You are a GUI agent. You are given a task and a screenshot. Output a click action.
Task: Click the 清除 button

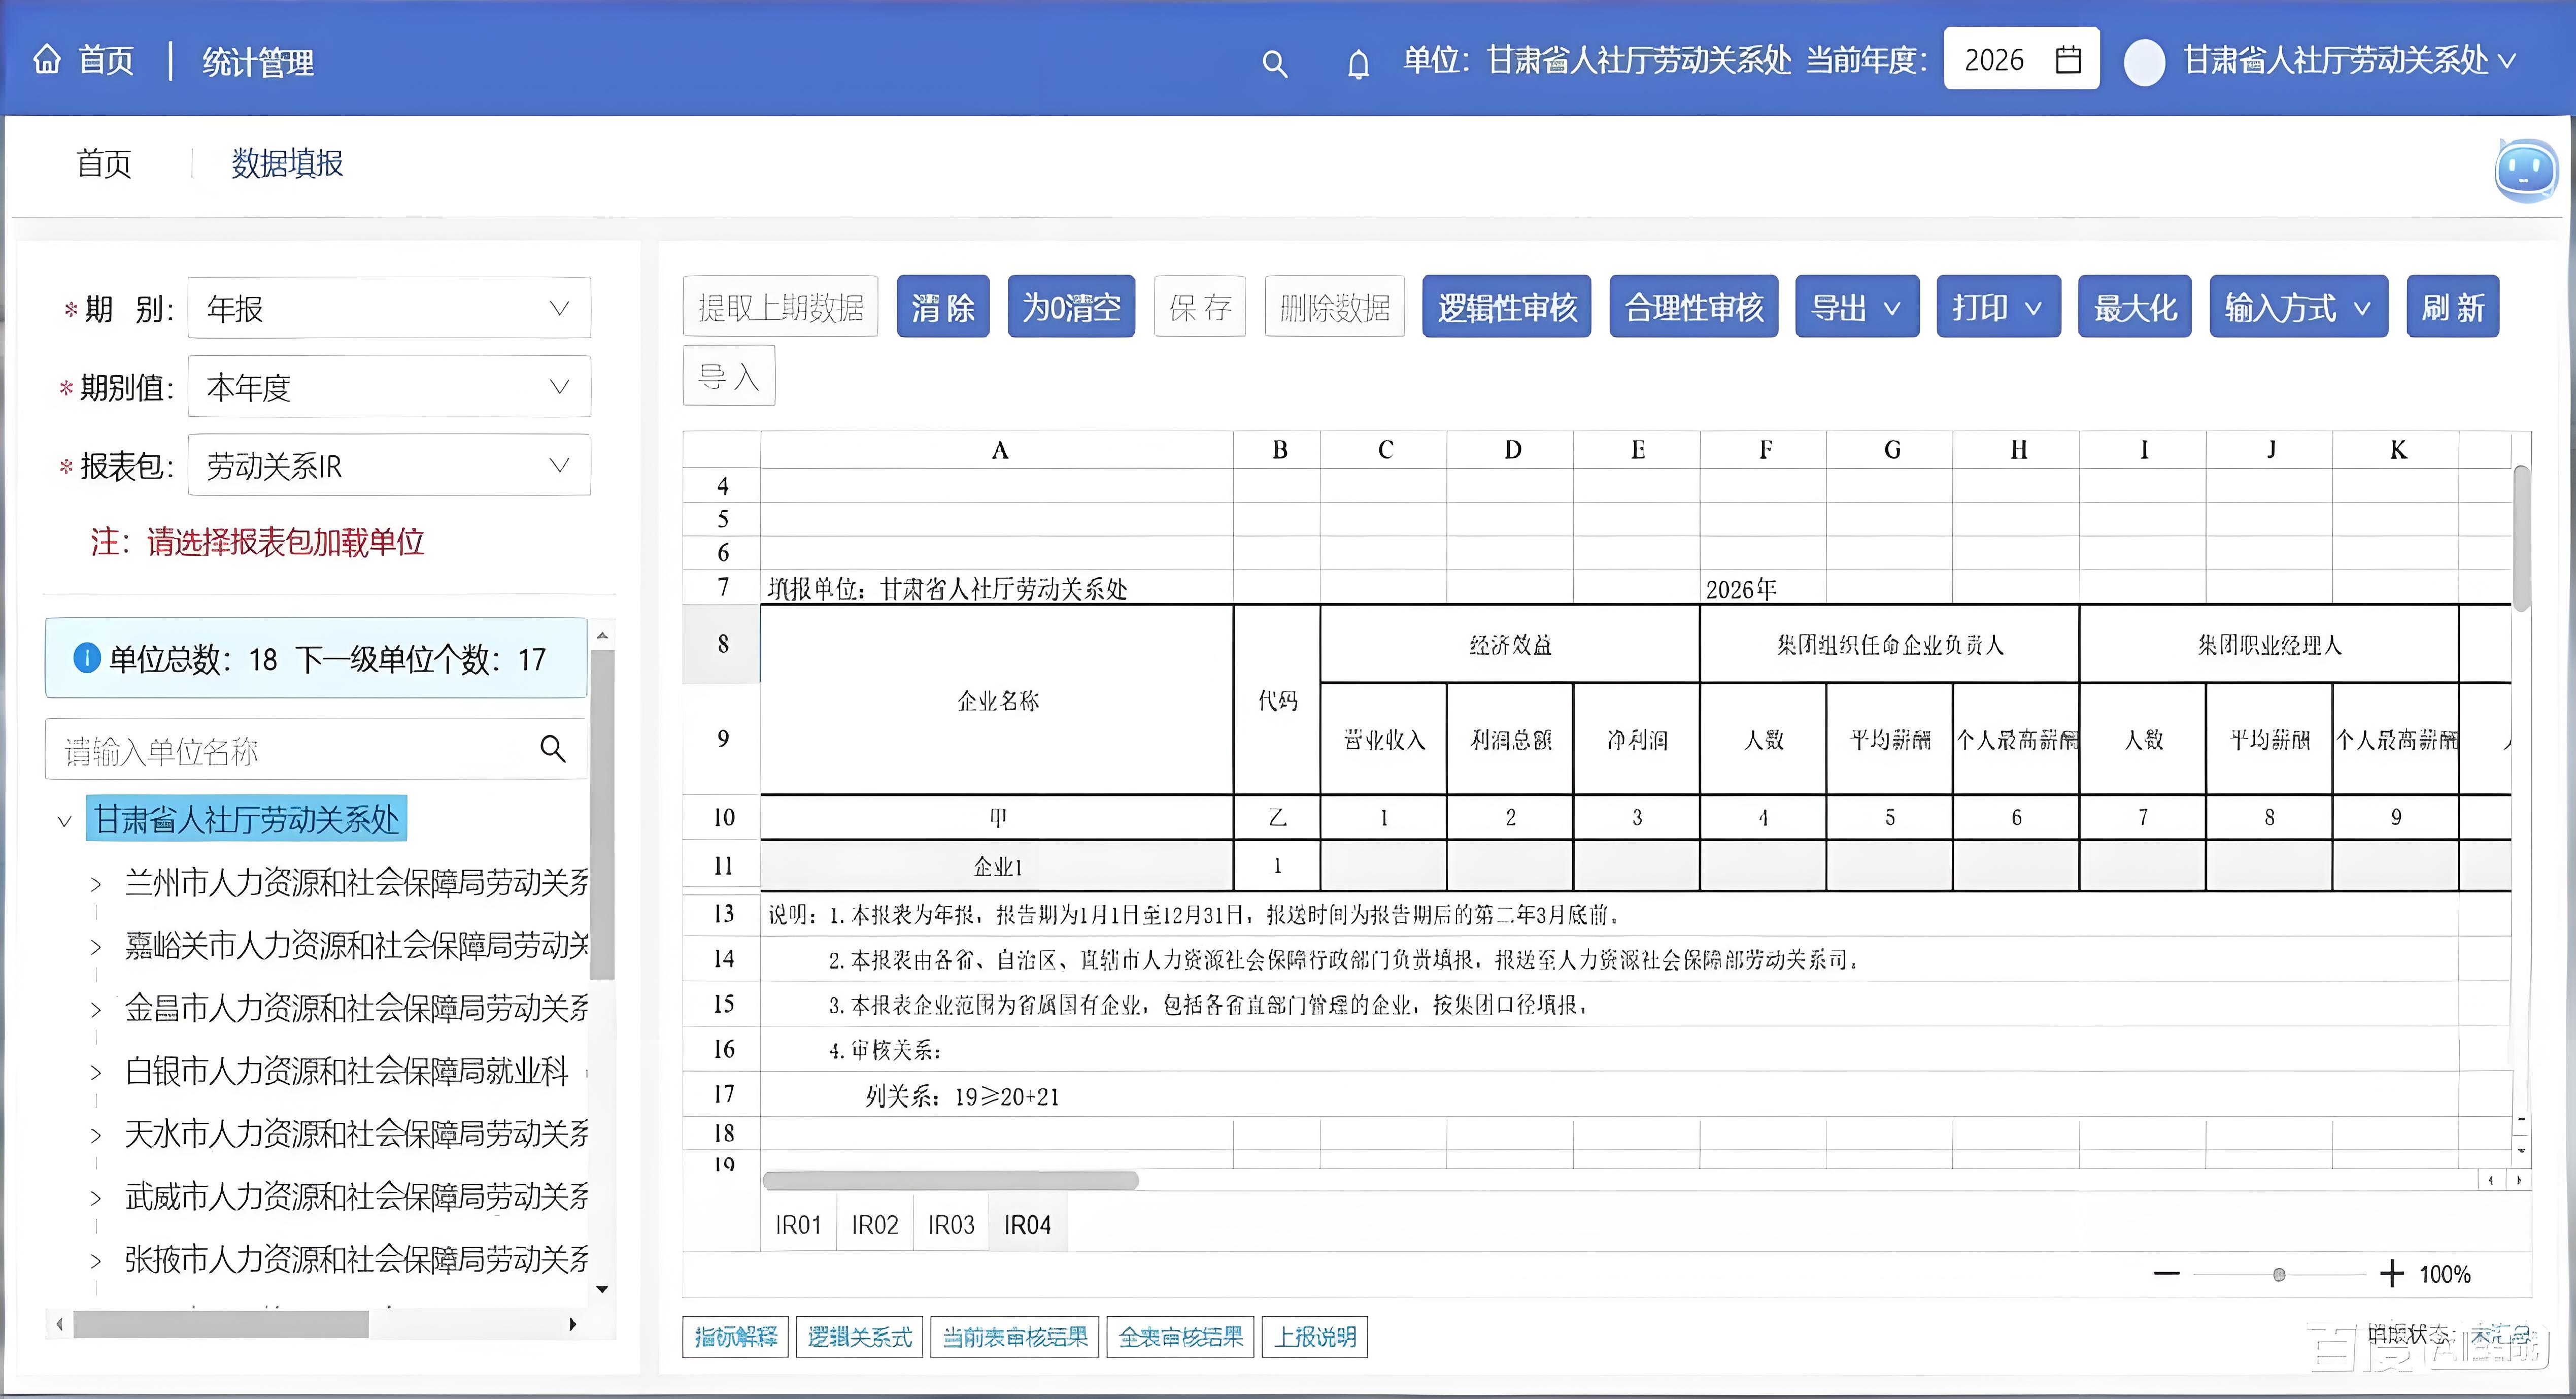(943, 307)
